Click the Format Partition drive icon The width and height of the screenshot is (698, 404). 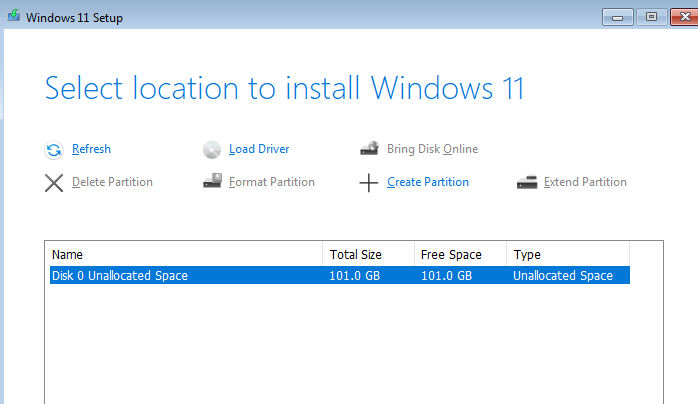point(212,181)
